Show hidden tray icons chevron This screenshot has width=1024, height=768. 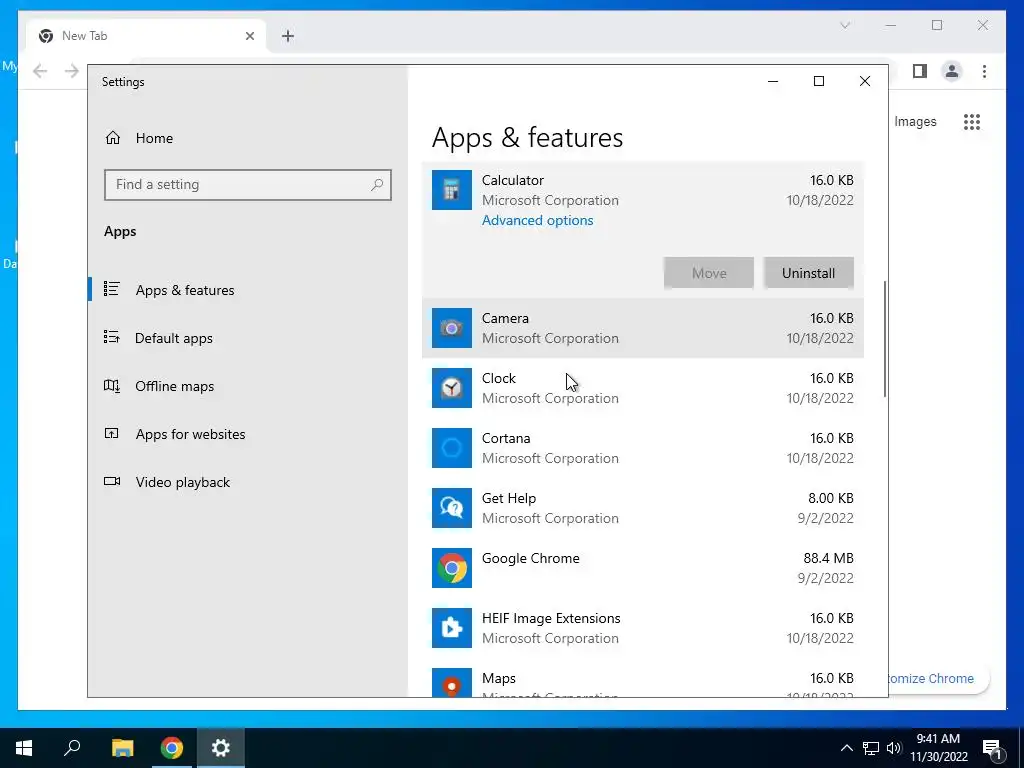point(846,748)
